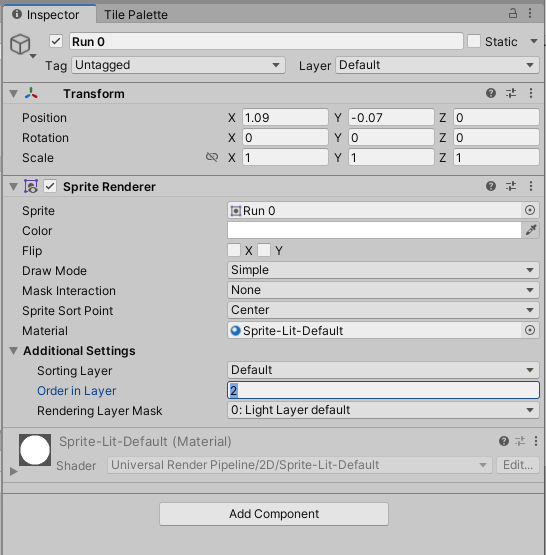Collapse Additional Settings section
Image resolution: width=546 pixels, height=555 pixels.
13,351
